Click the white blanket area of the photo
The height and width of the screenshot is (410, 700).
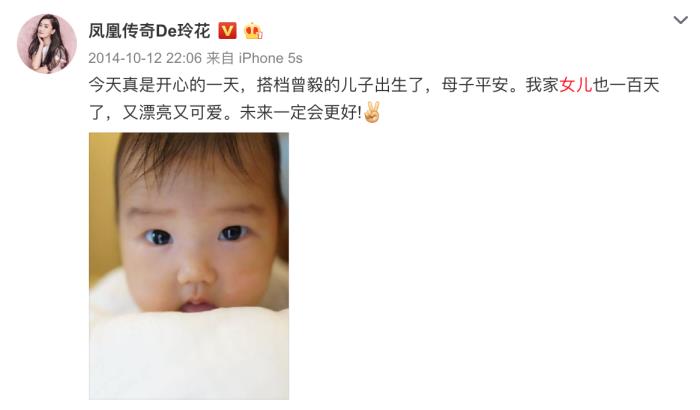point(189,353)
